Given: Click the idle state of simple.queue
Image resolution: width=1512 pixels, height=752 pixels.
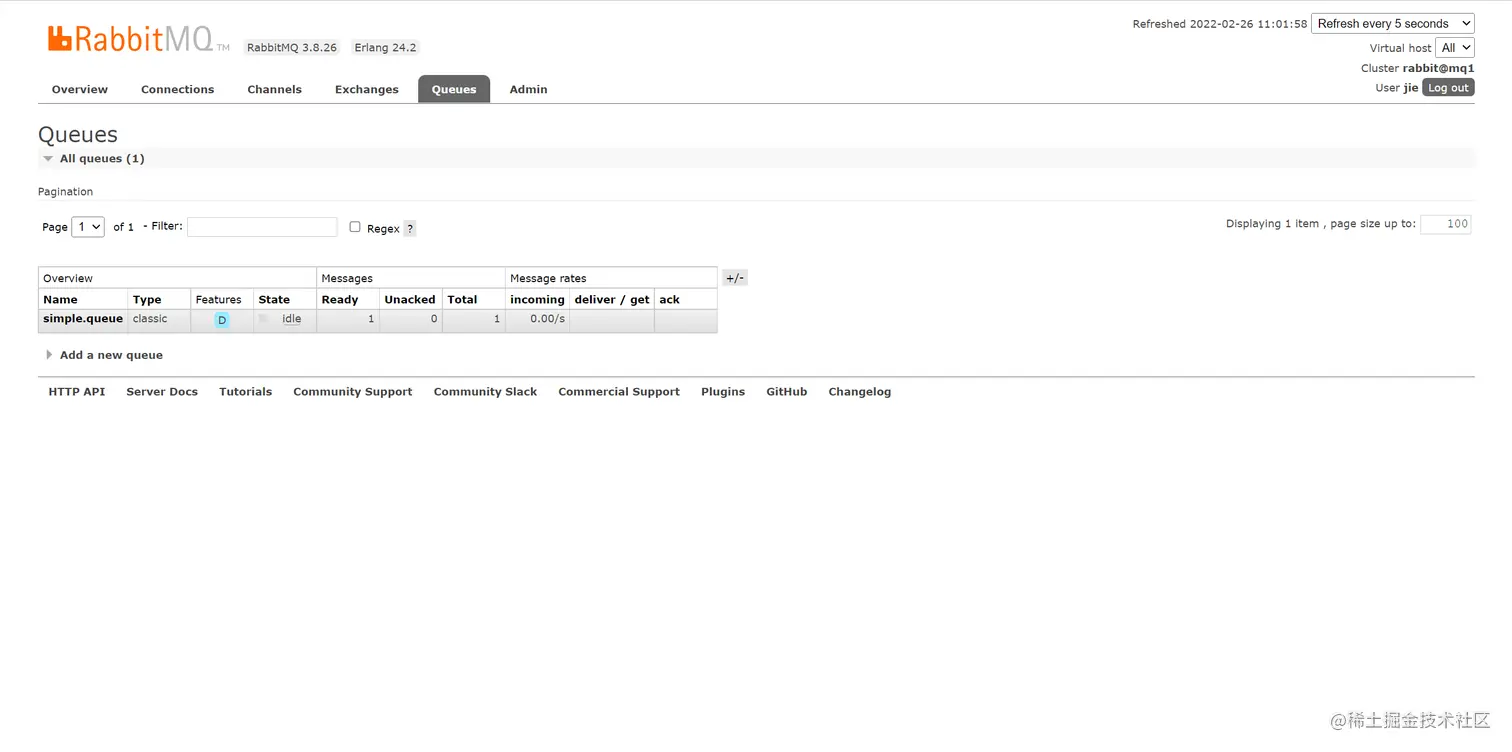Looking at the screenshot, I should tap(292, 319).
